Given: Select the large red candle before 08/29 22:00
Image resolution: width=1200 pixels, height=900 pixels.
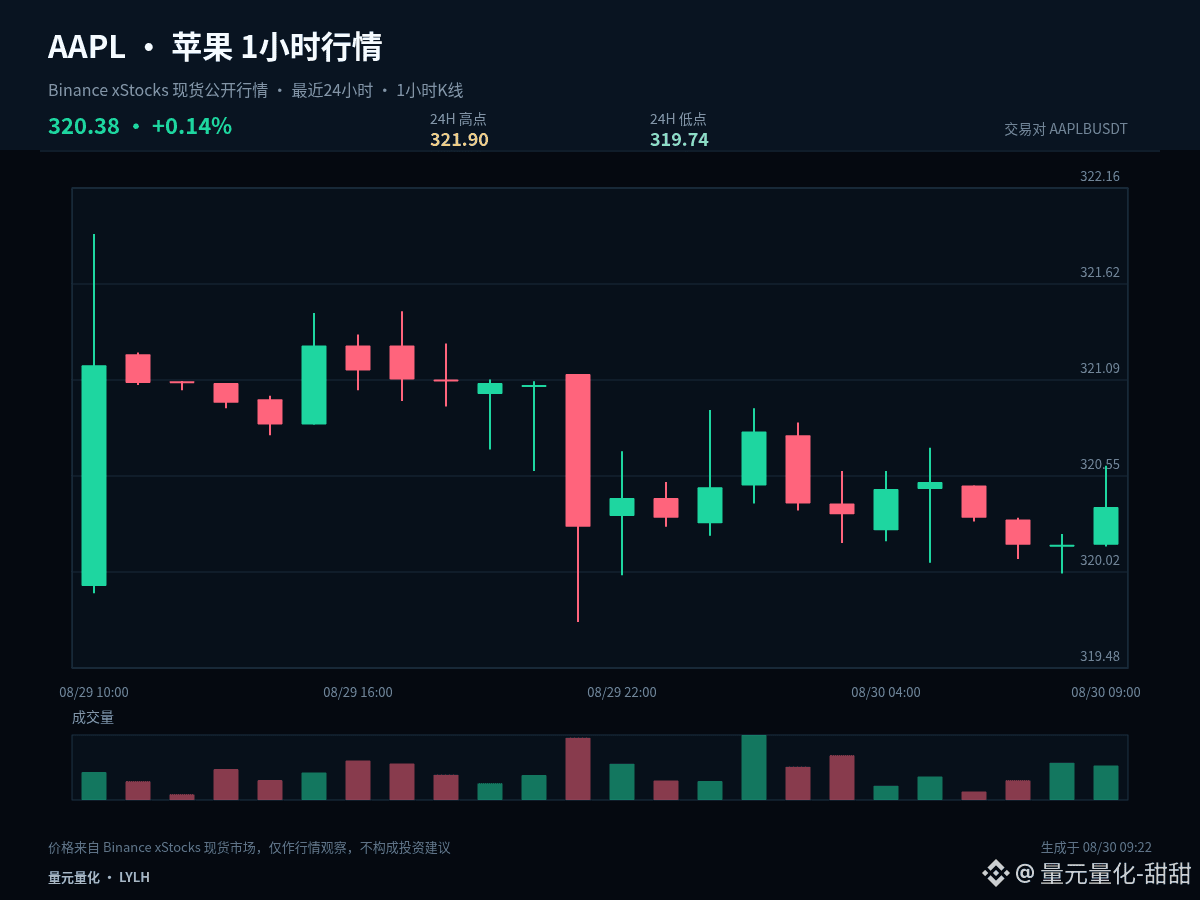Looking at the screenshot, I should [578, 450].
